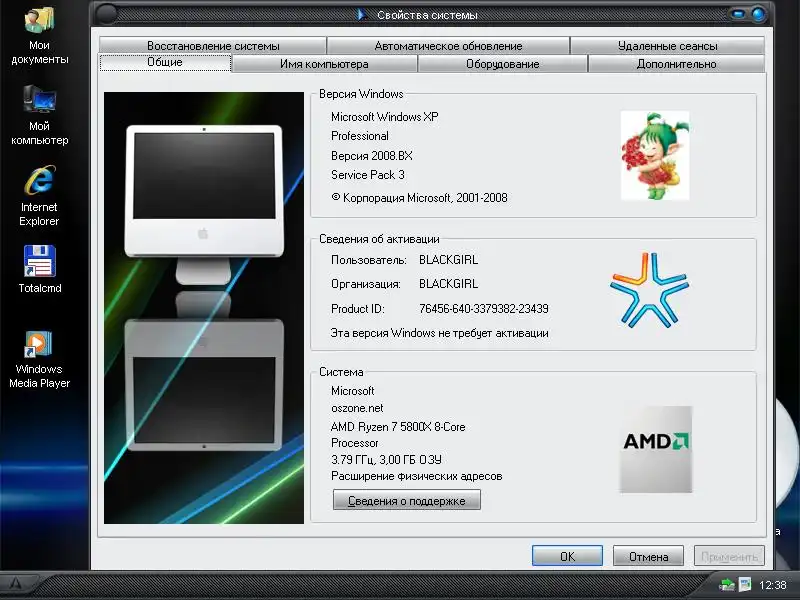800x600 pixels.
Task: Click the Применить button
Action: [729, 556]
